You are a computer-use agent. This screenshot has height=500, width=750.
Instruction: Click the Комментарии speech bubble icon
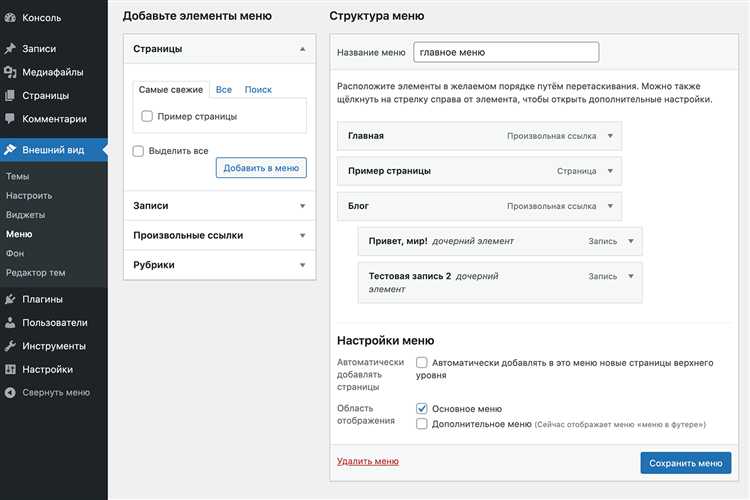click(10, 119)
